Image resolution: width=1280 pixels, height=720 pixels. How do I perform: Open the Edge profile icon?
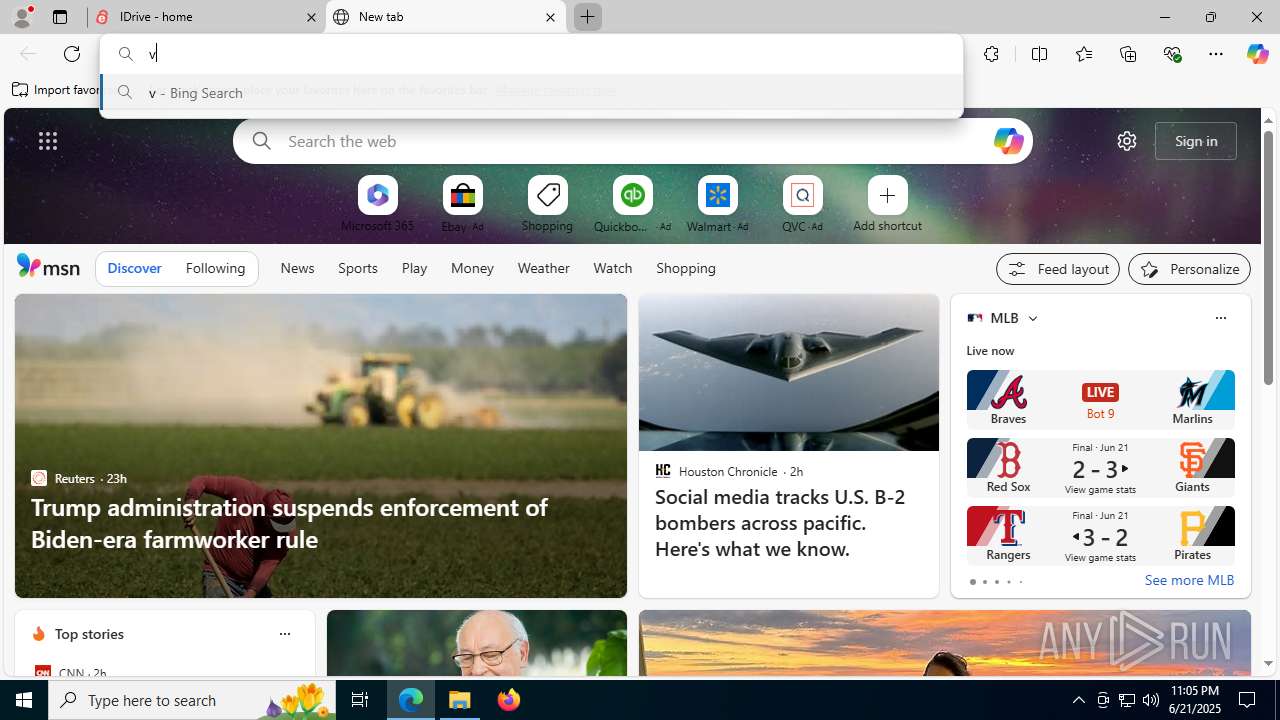[21, 17]
